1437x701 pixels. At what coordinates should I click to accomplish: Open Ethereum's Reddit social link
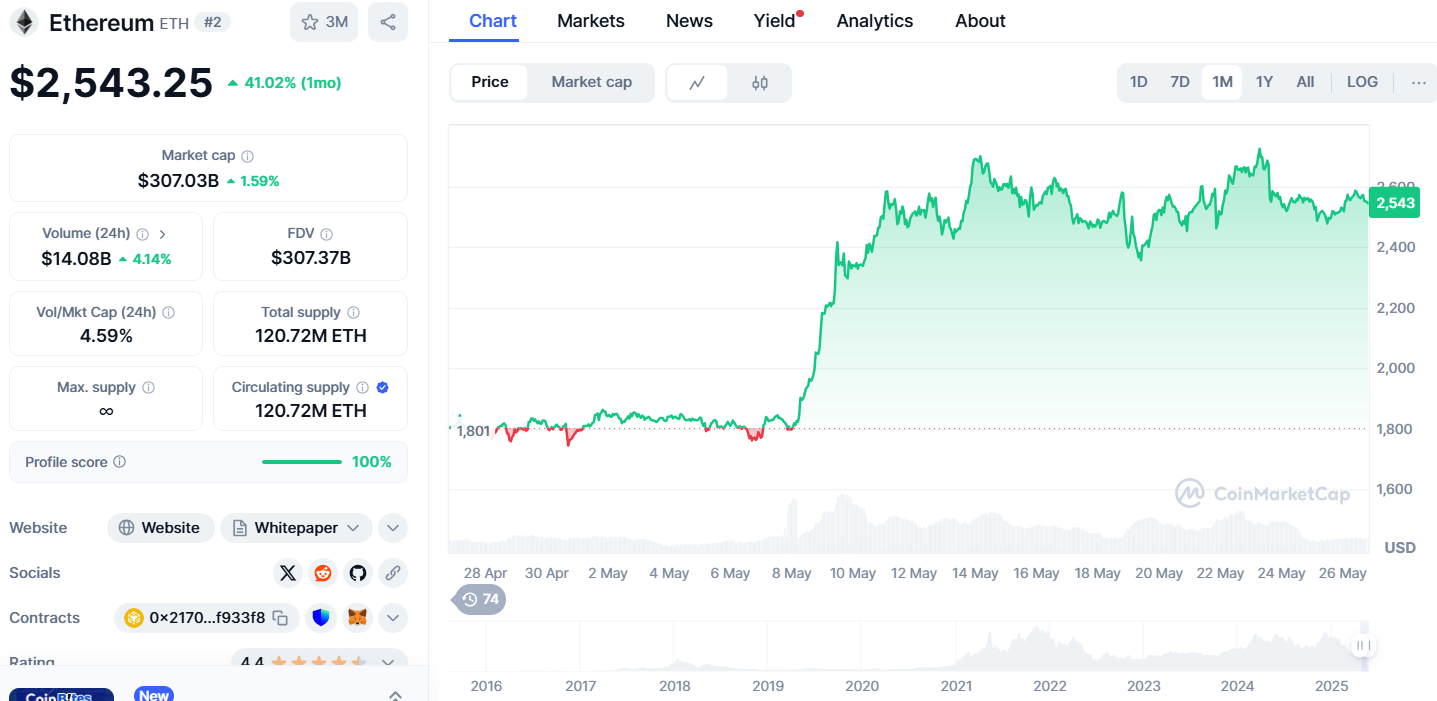click(x=323, y=573)
